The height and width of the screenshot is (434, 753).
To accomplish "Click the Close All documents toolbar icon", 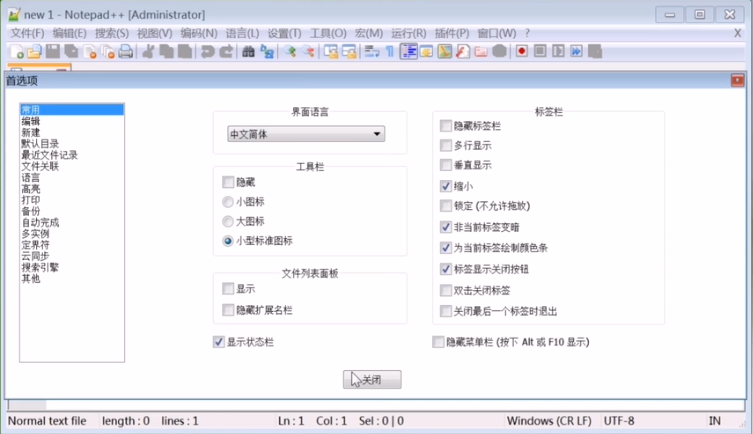I will 108,51.
